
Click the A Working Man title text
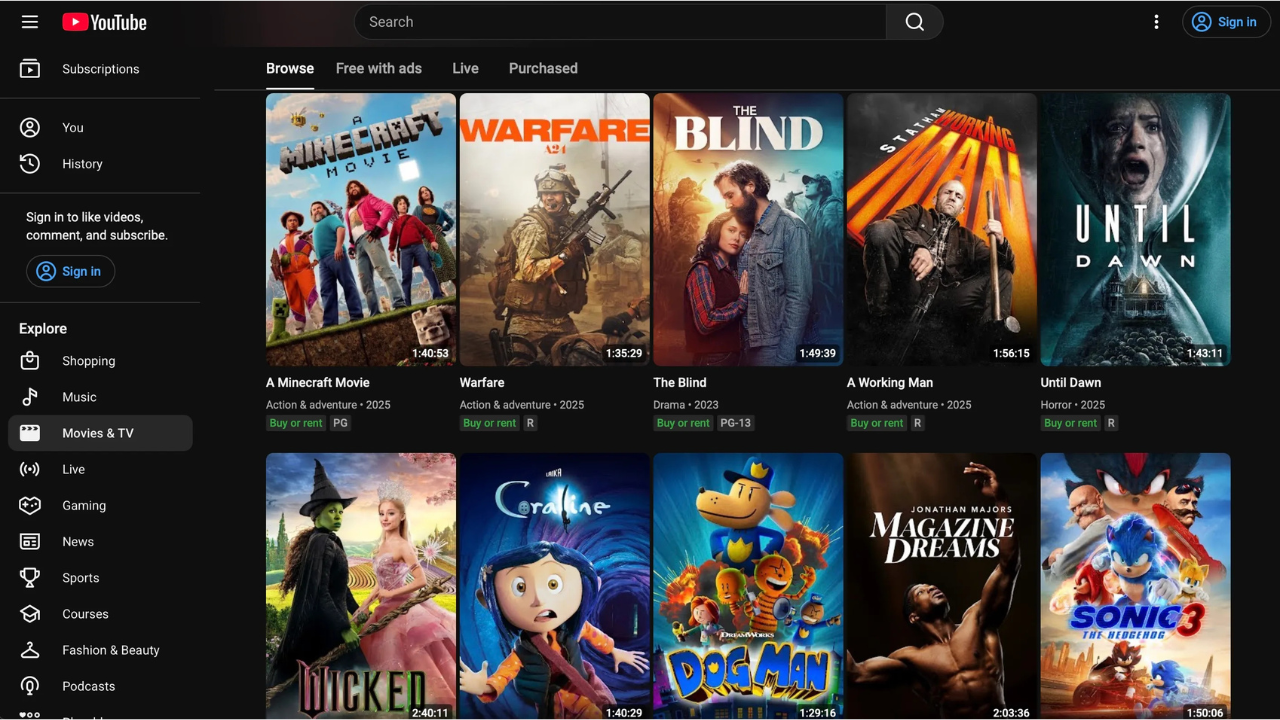(x=890, y=383)
